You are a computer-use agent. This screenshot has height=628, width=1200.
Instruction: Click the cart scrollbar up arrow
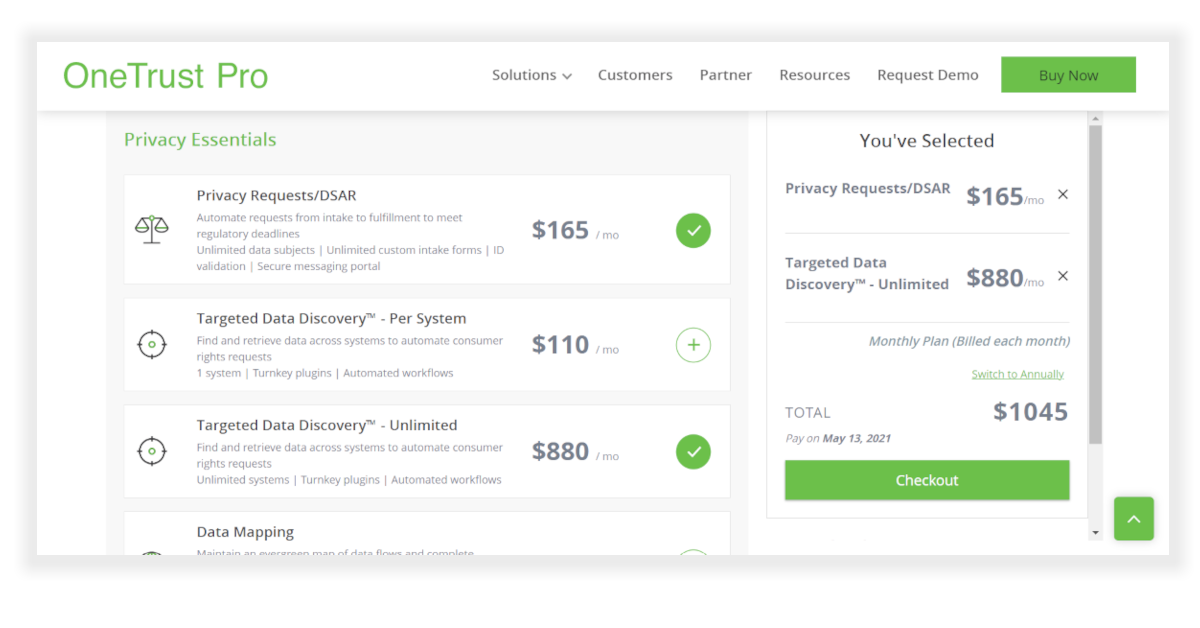(x=1095, y=118)
